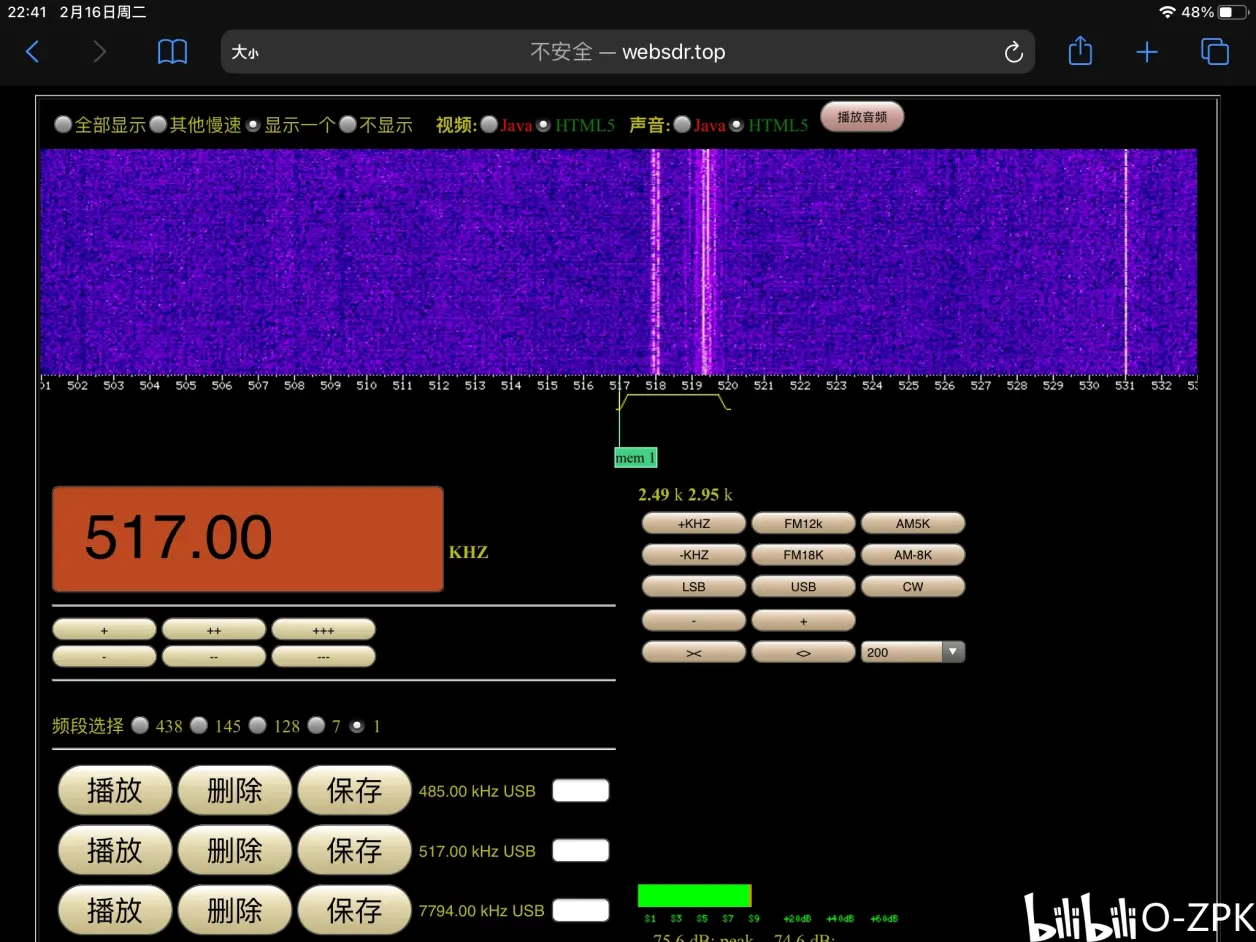Open Safari bookmarks book icon
Viewport: 1256px width, 942px height.
(x=173, y=52)
